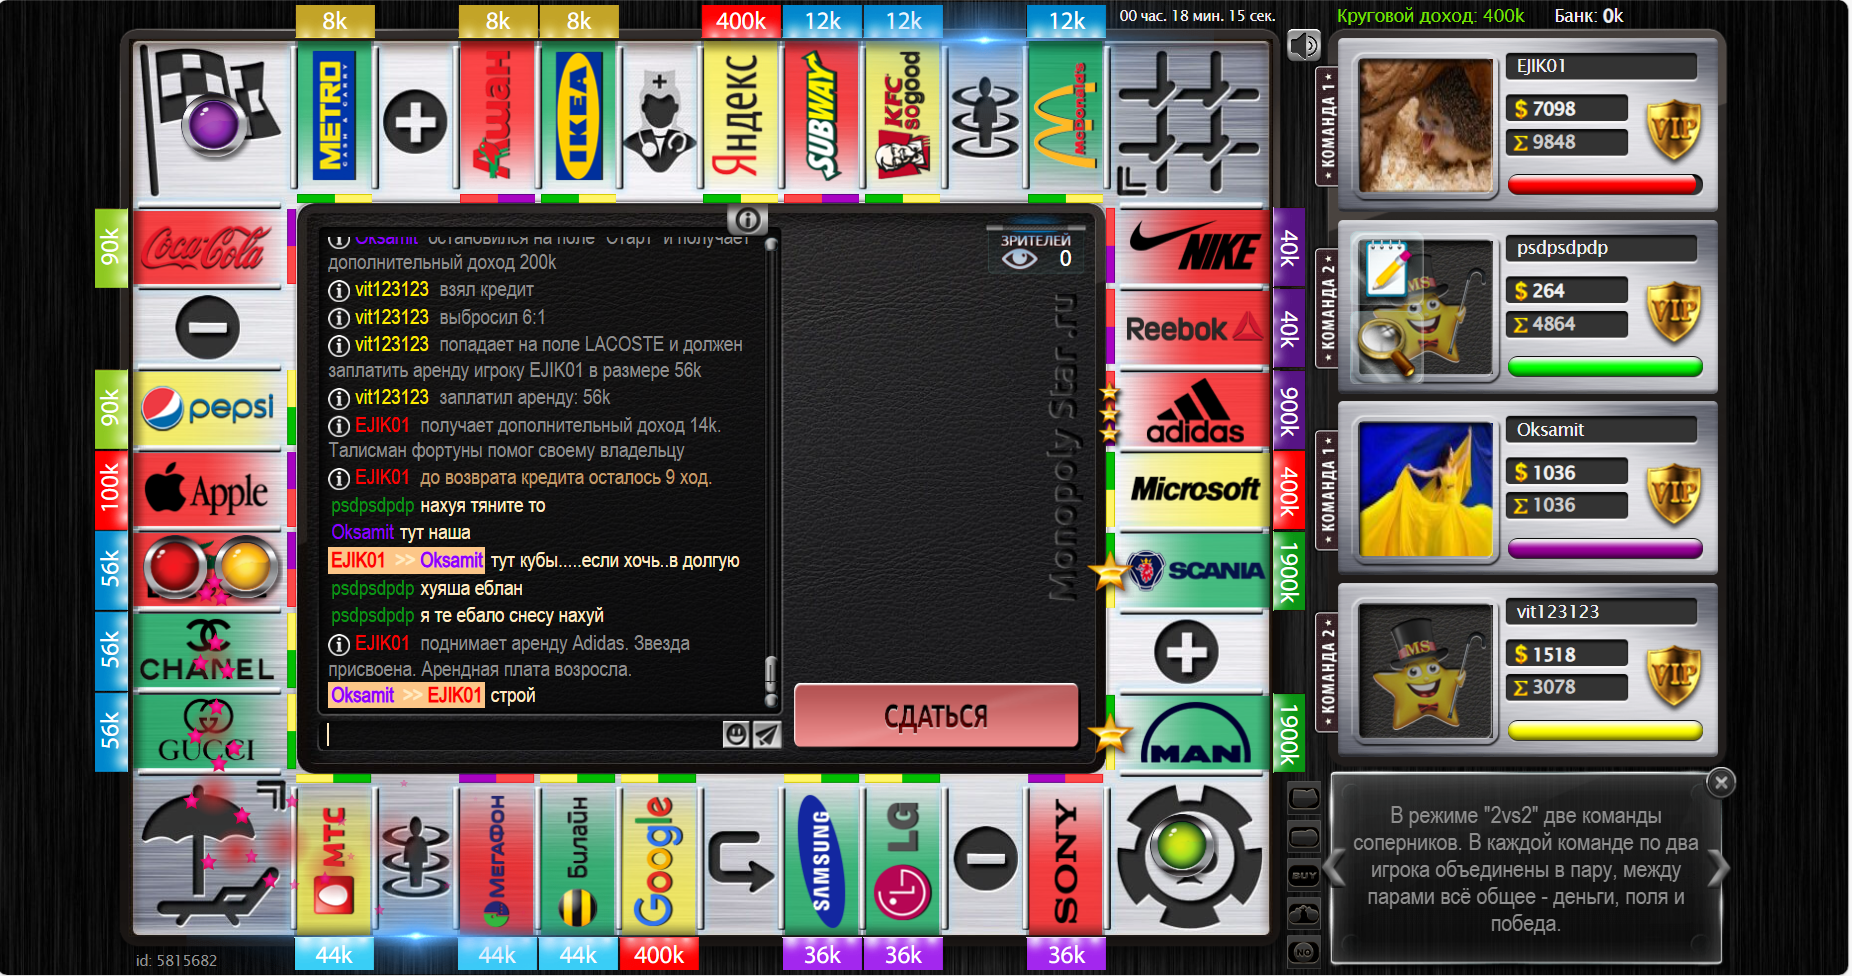This screenshot has width=1852, height=976.
Task: Open Oksamit player avatar
Action: 1425,488
